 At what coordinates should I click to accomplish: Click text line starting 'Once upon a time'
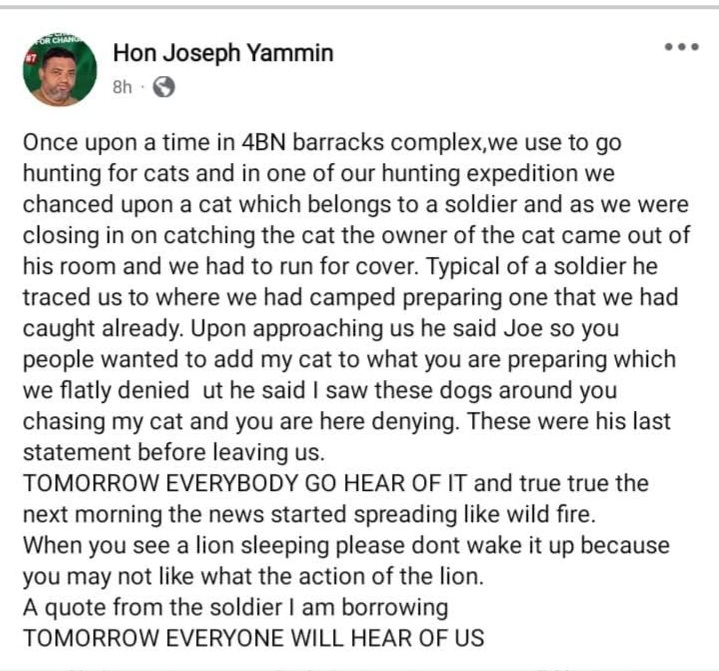[x=322, y=143]
